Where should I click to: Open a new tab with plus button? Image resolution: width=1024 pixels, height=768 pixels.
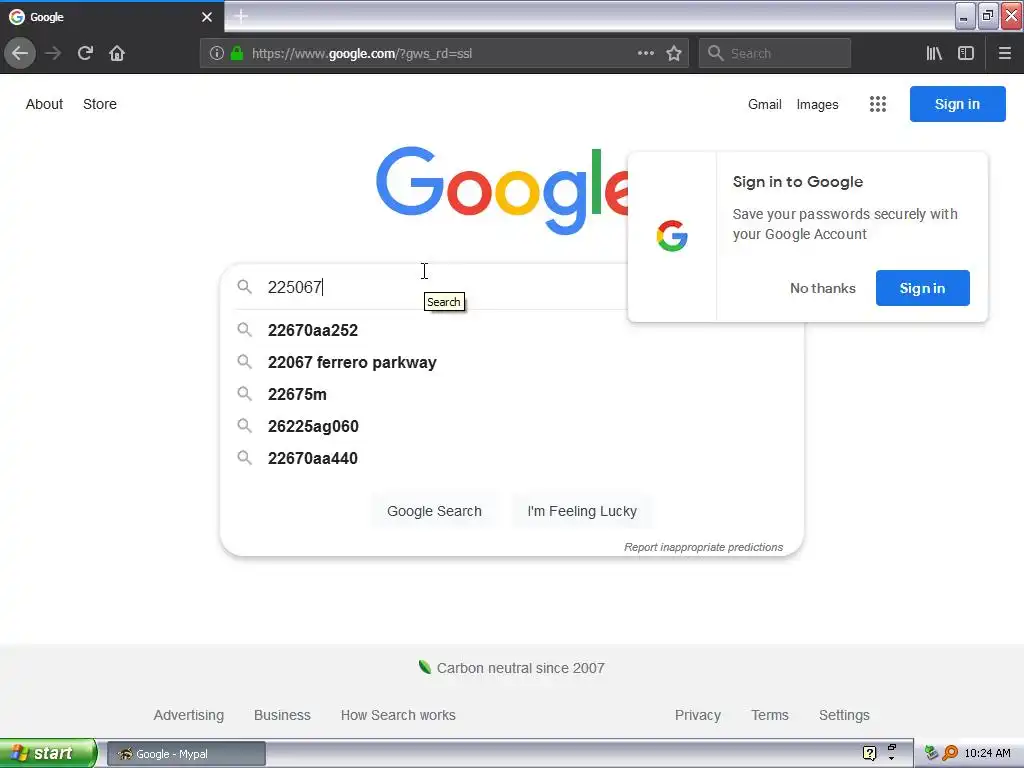pyautogui.click(x=240, y=16)
